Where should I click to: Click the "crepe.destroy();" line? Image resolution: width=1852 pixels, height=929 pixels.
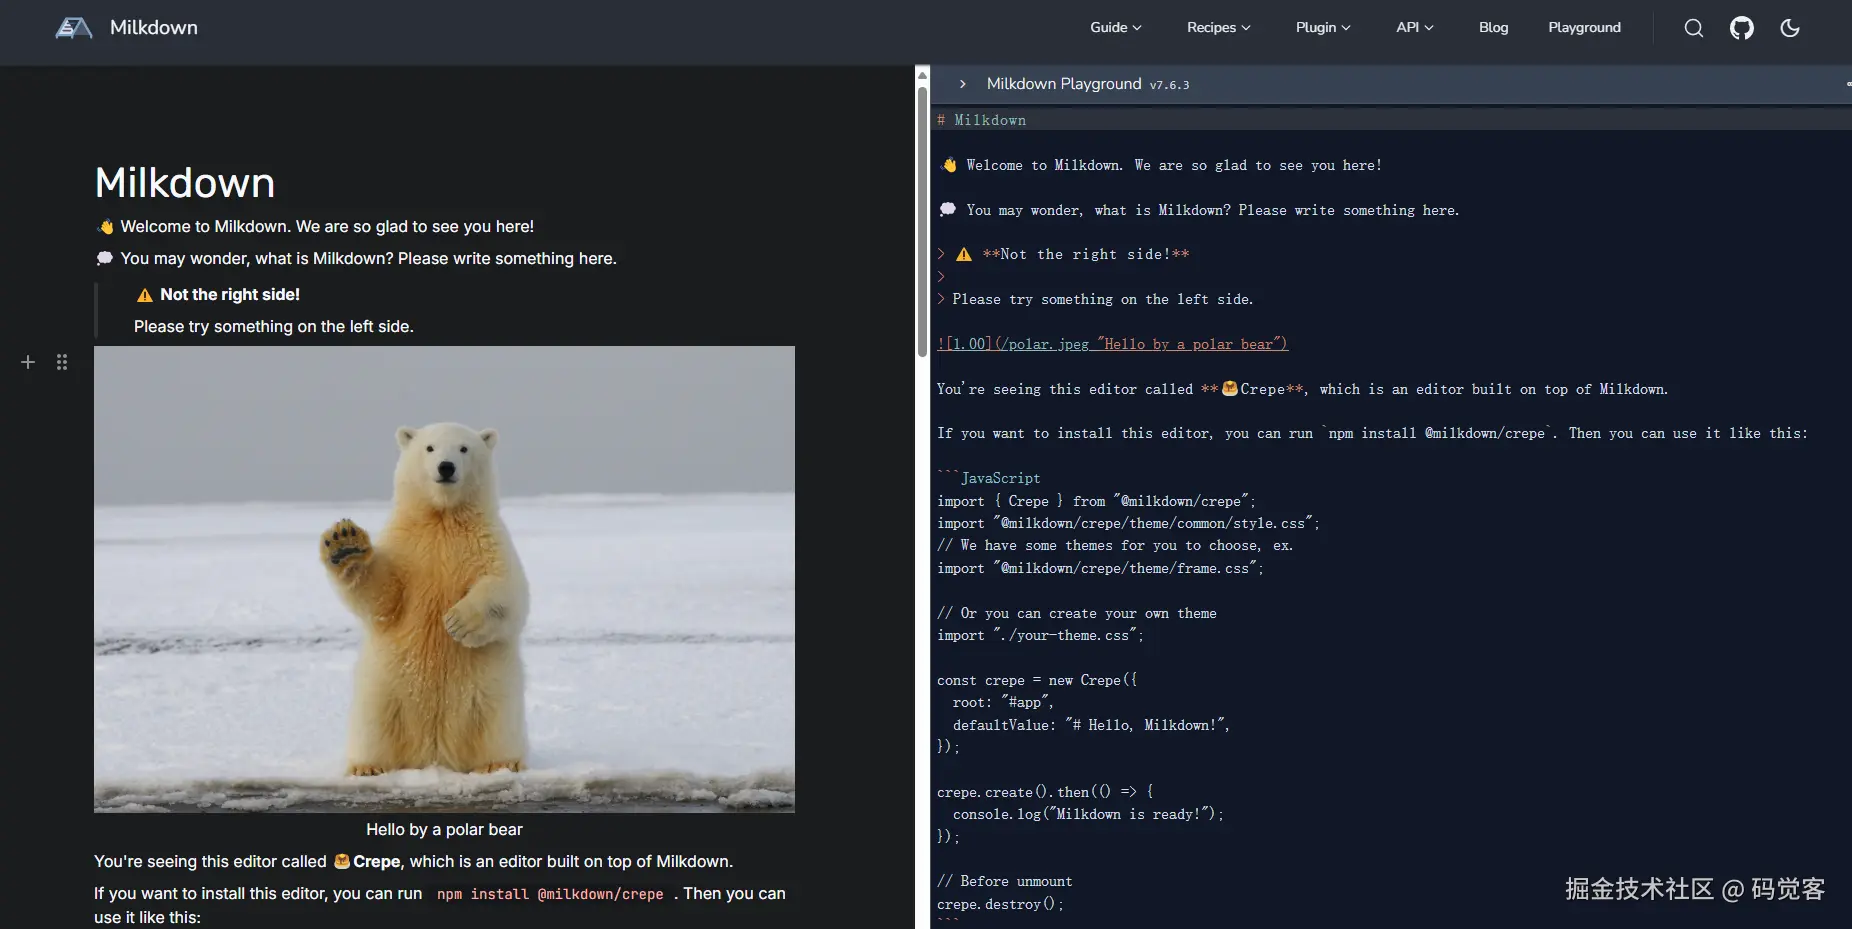pos(1000,904)
